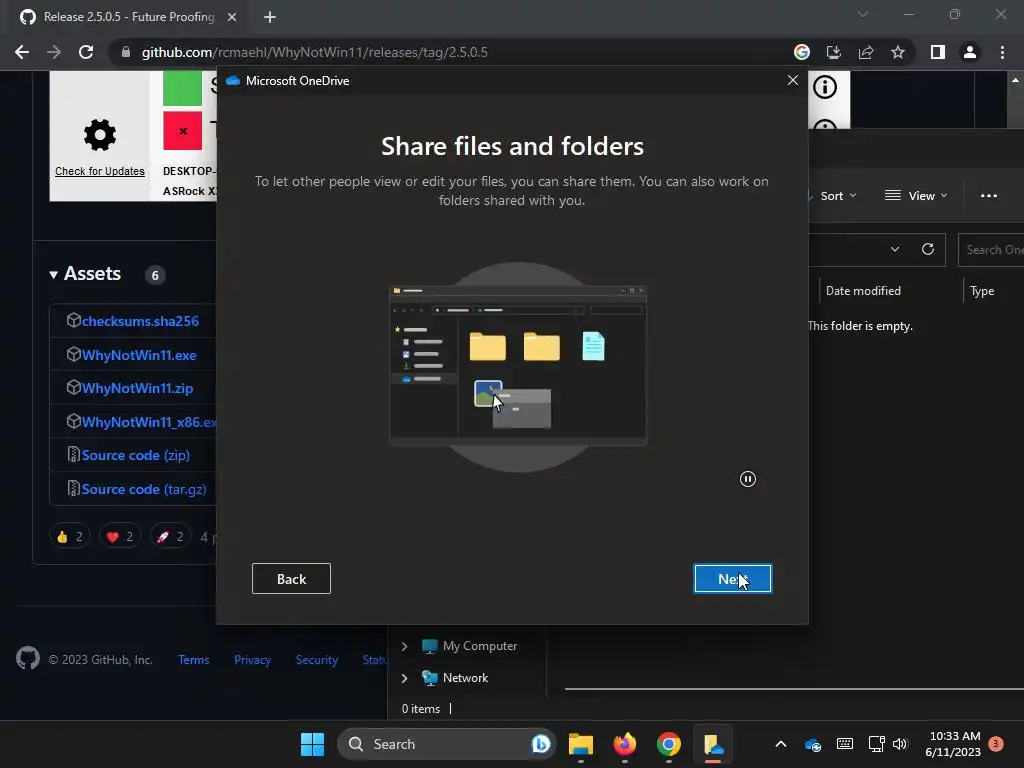Expand My Computer in navigation pane

[x=404, y=646]
